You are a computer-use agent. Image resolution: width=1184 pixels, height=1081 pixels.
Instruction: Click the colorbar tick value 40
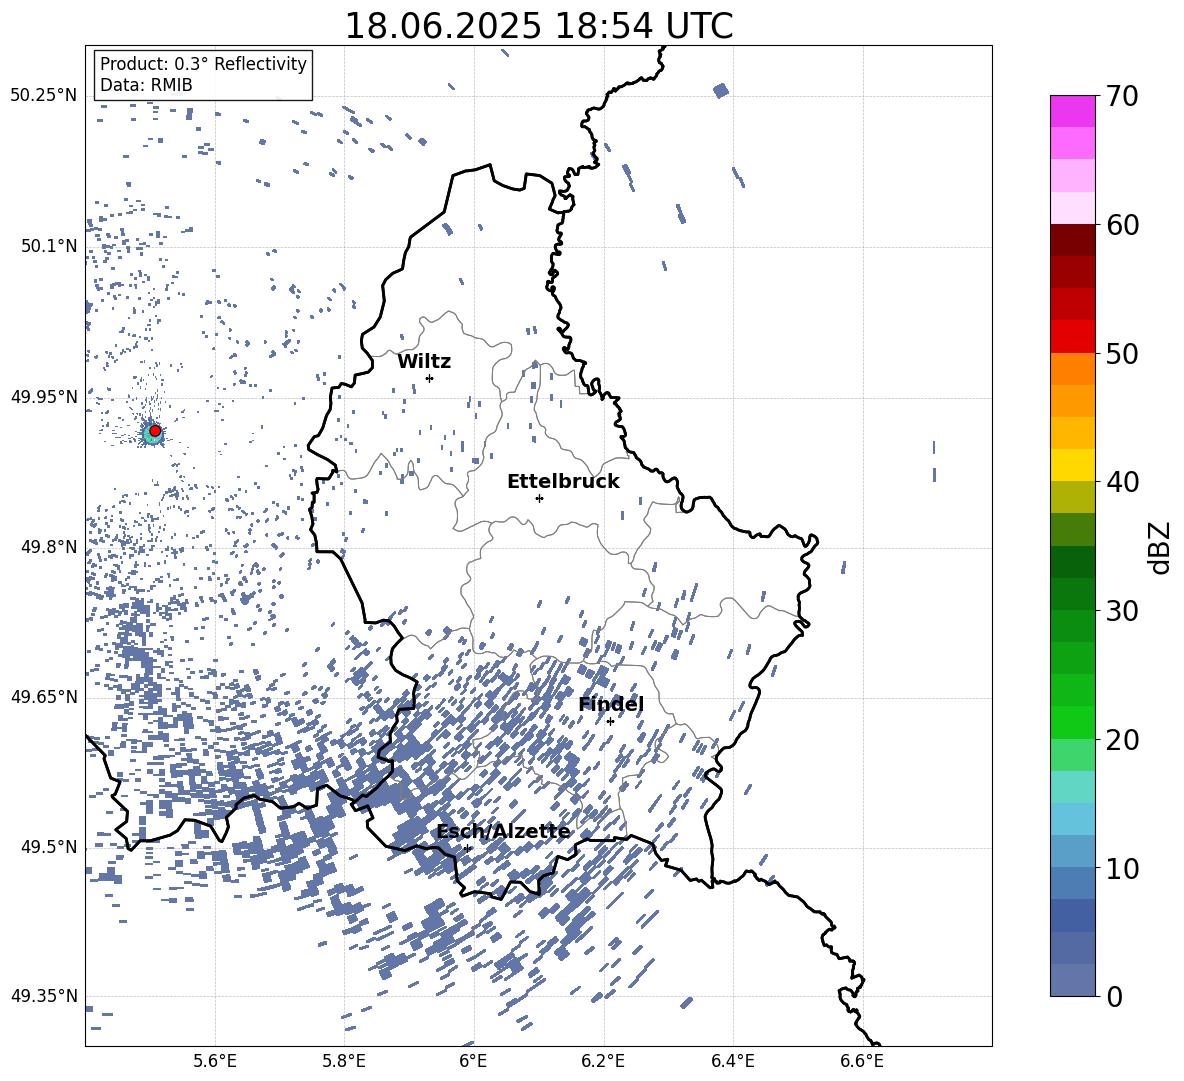[x=1122, y=482]
